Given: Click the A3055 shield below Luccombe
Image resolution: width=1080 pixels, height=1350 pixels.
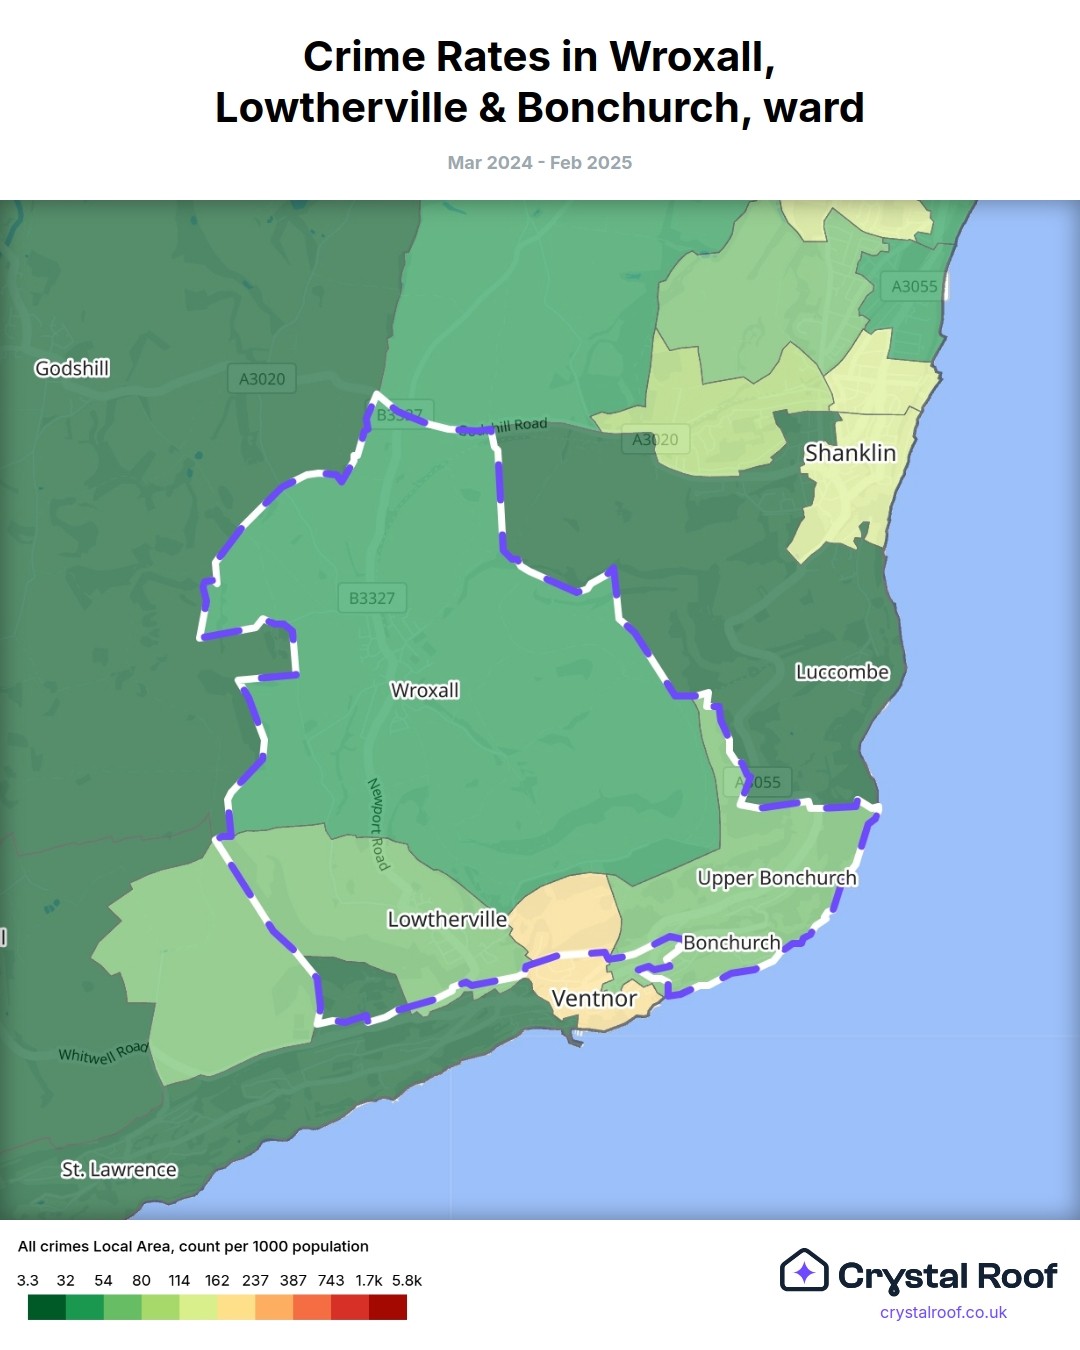Looking at the screenshot, I should pos(758,782).
